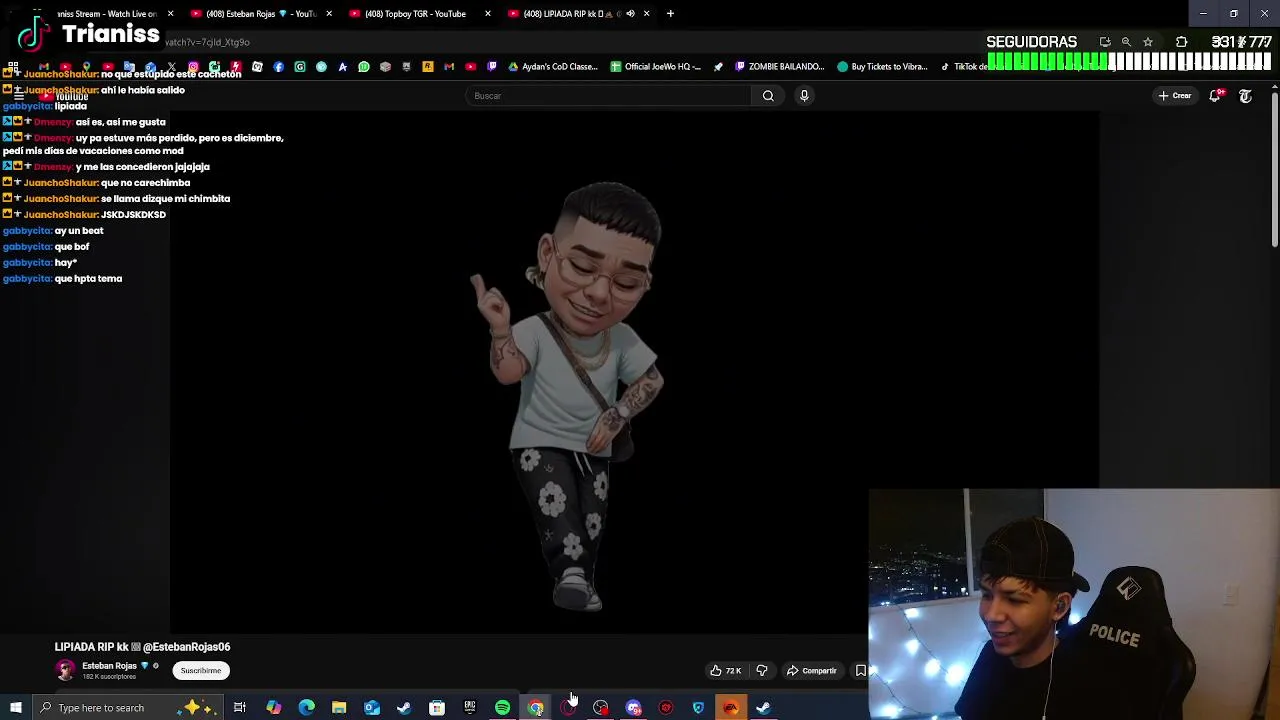The width and height of the screenshot is (1280, 720).
Task: Select the '182 K suscriptores' text
Action: point(109,677)
